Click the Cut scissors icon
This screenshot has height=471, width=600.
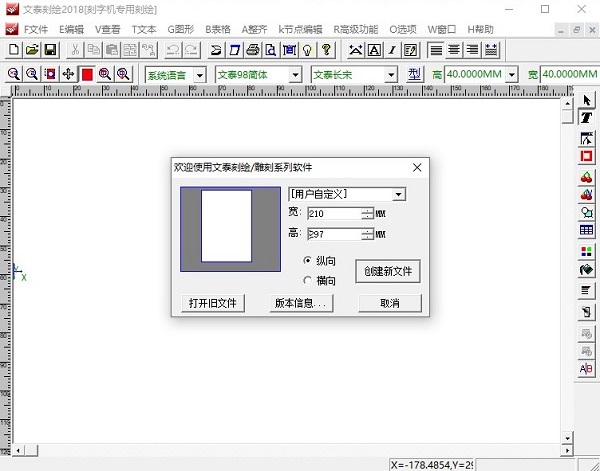pyautogui.click(x=75, y=50)
